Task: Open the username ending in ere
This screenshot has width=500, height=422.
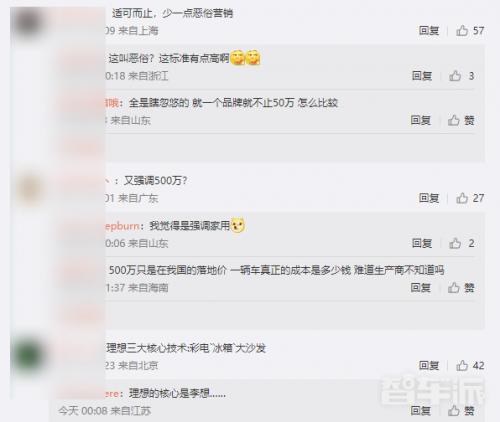Action: [x=112, y=394]
